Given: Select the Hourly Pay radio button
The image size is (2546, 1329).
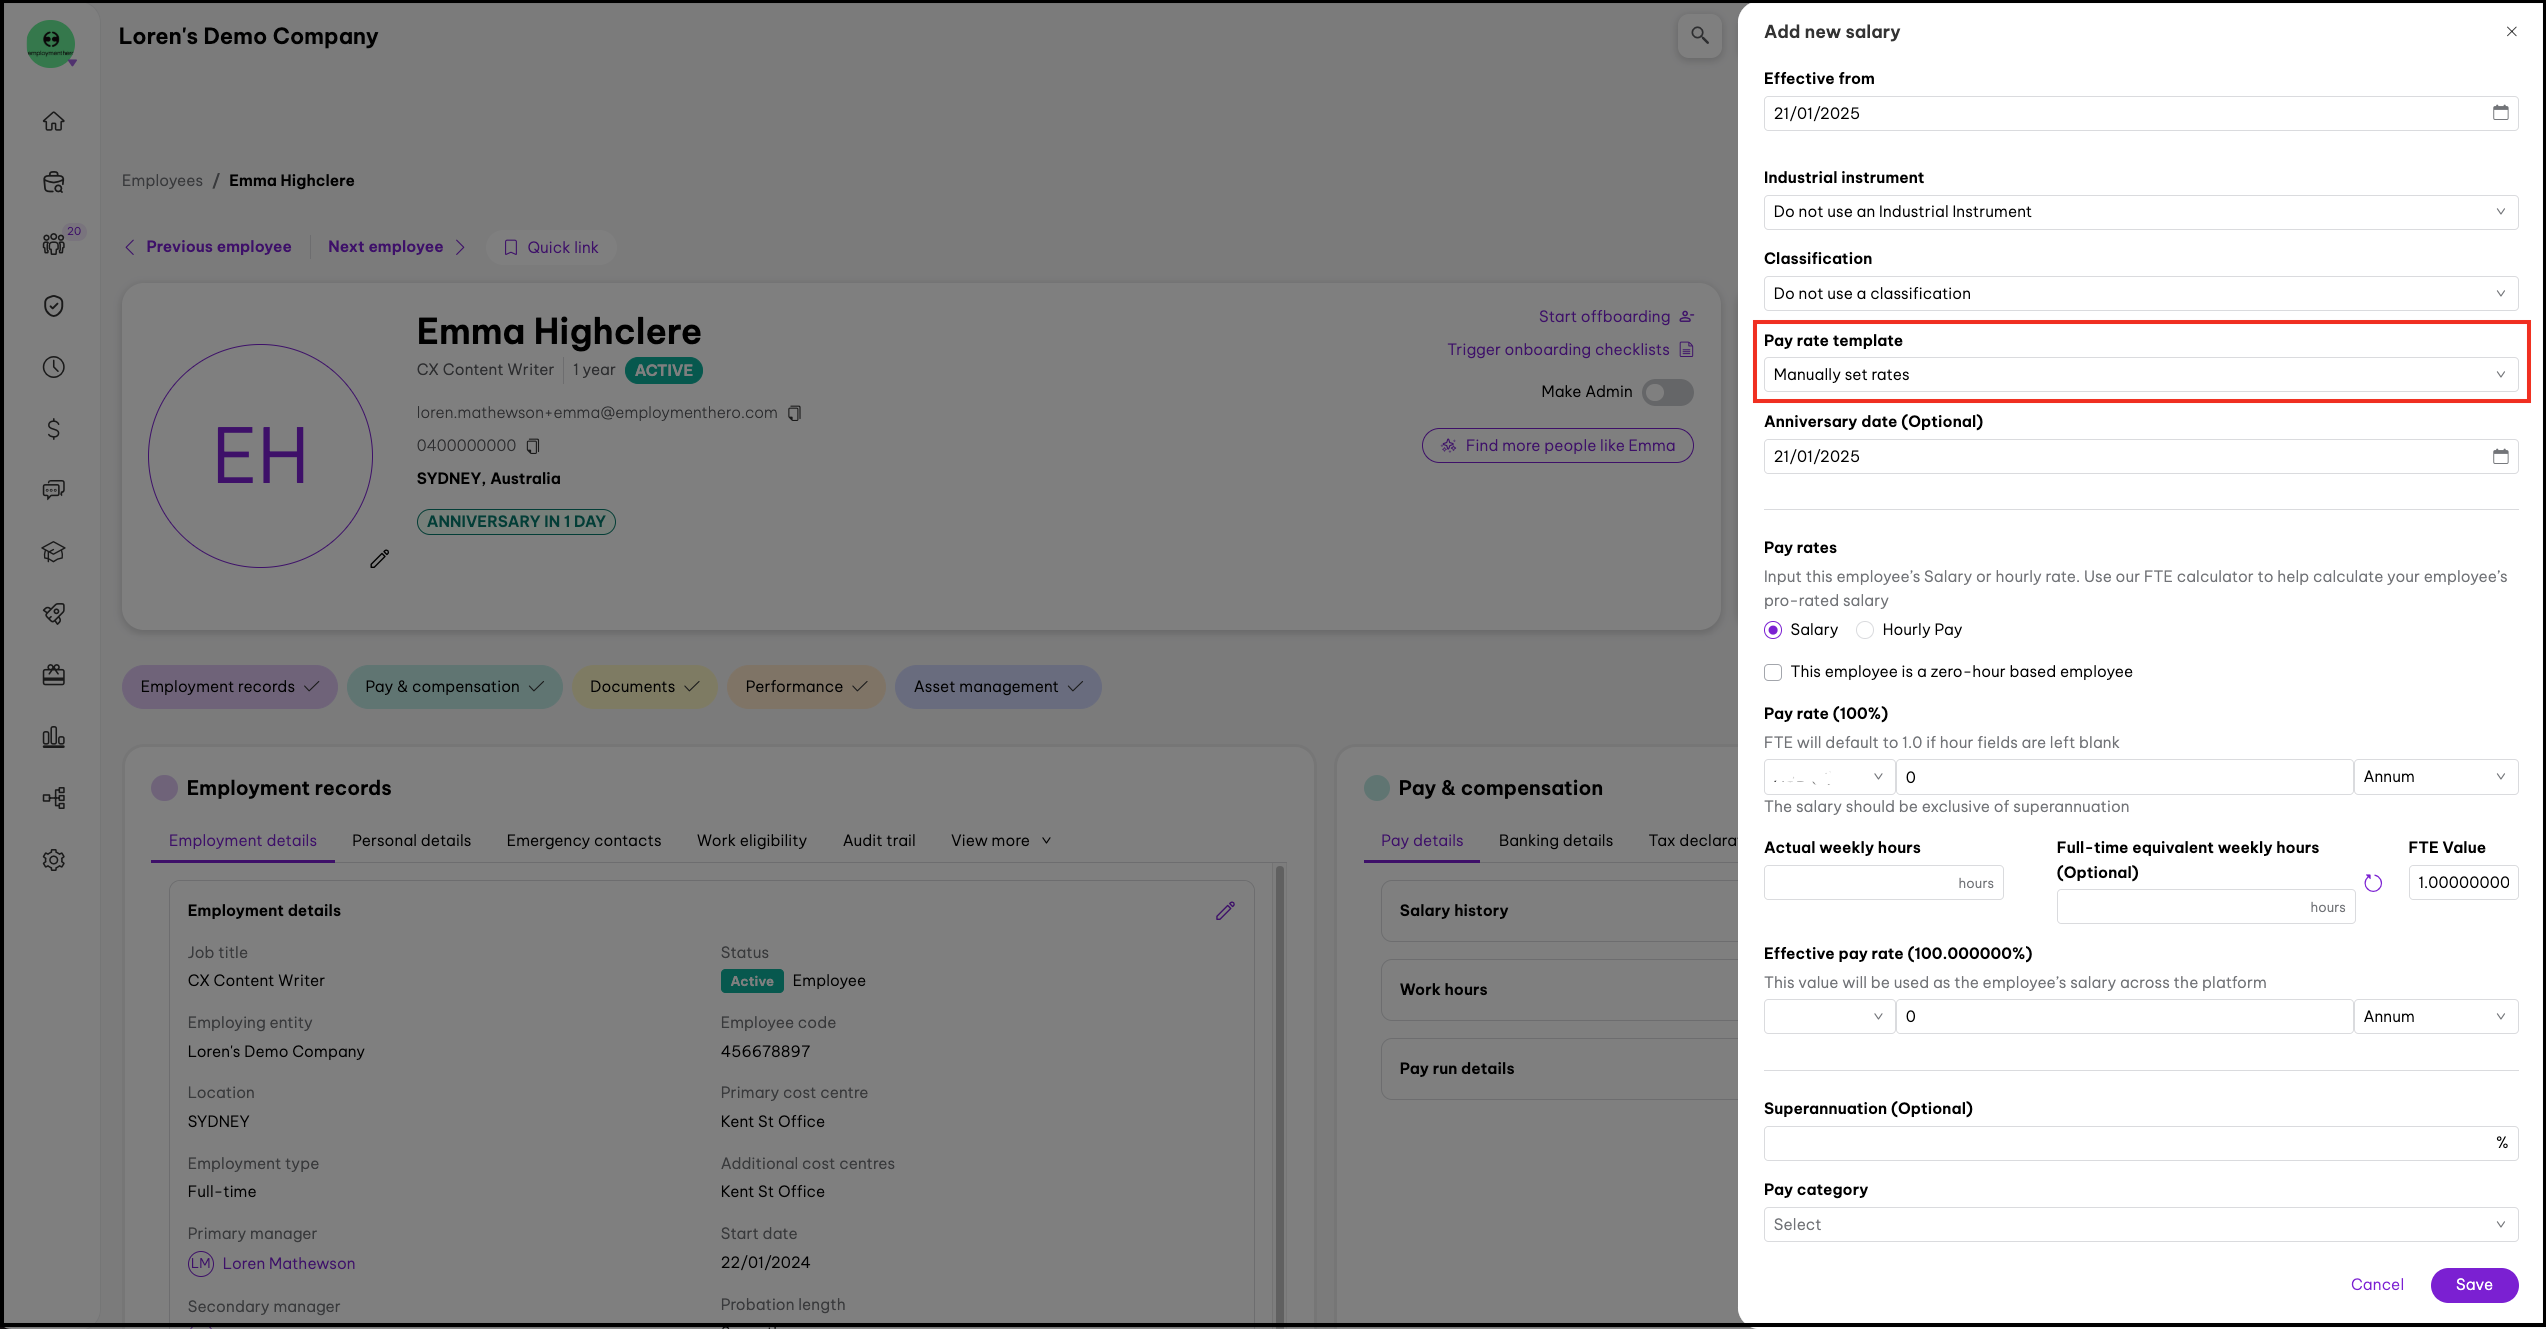Looking at the screenshot, I should pyautogui.click(x=1865, y=630).
